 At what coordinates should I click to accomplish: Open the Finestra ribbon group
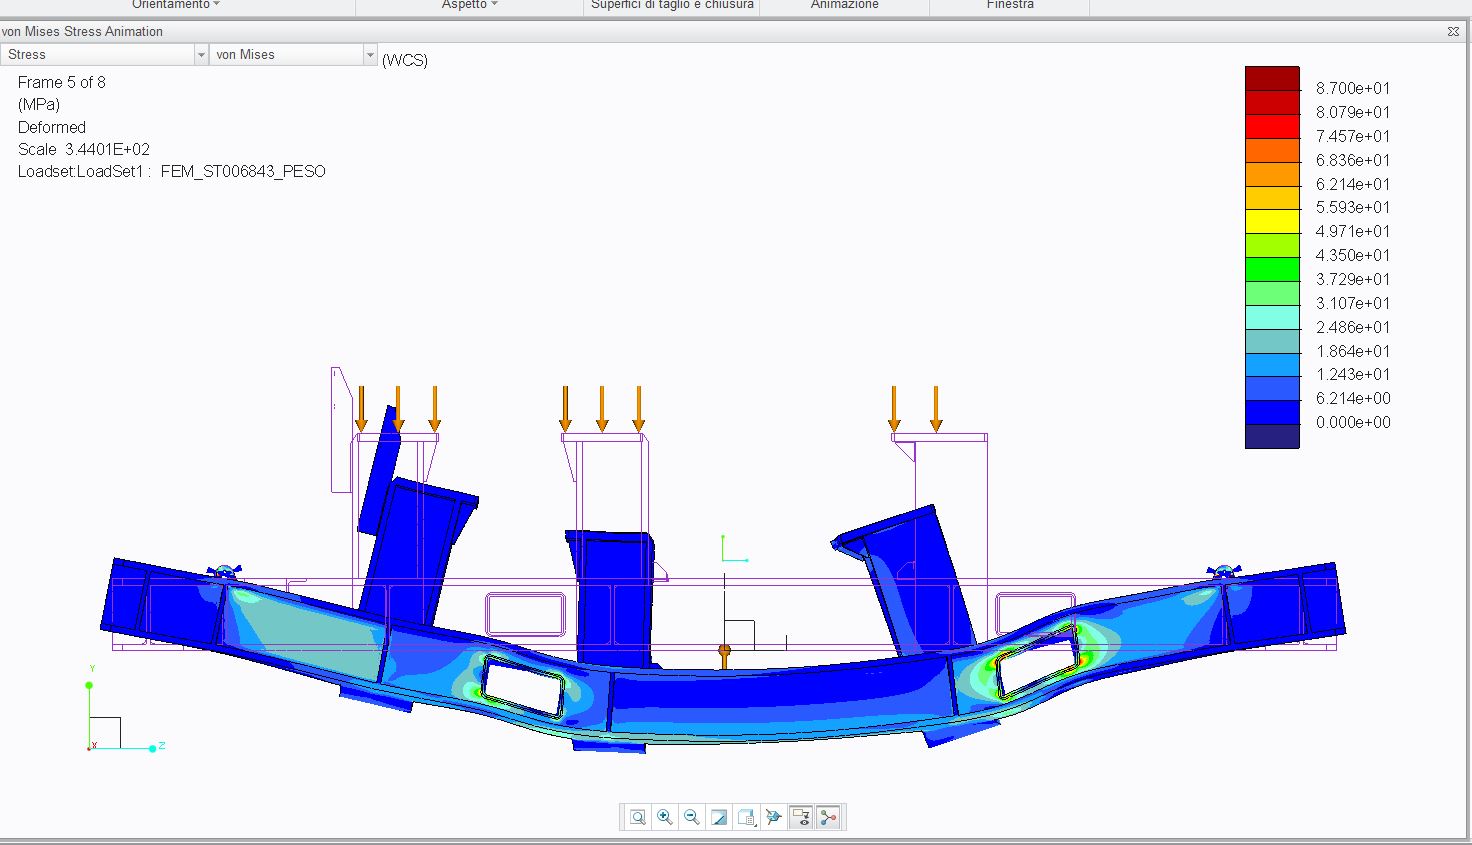1010,5
